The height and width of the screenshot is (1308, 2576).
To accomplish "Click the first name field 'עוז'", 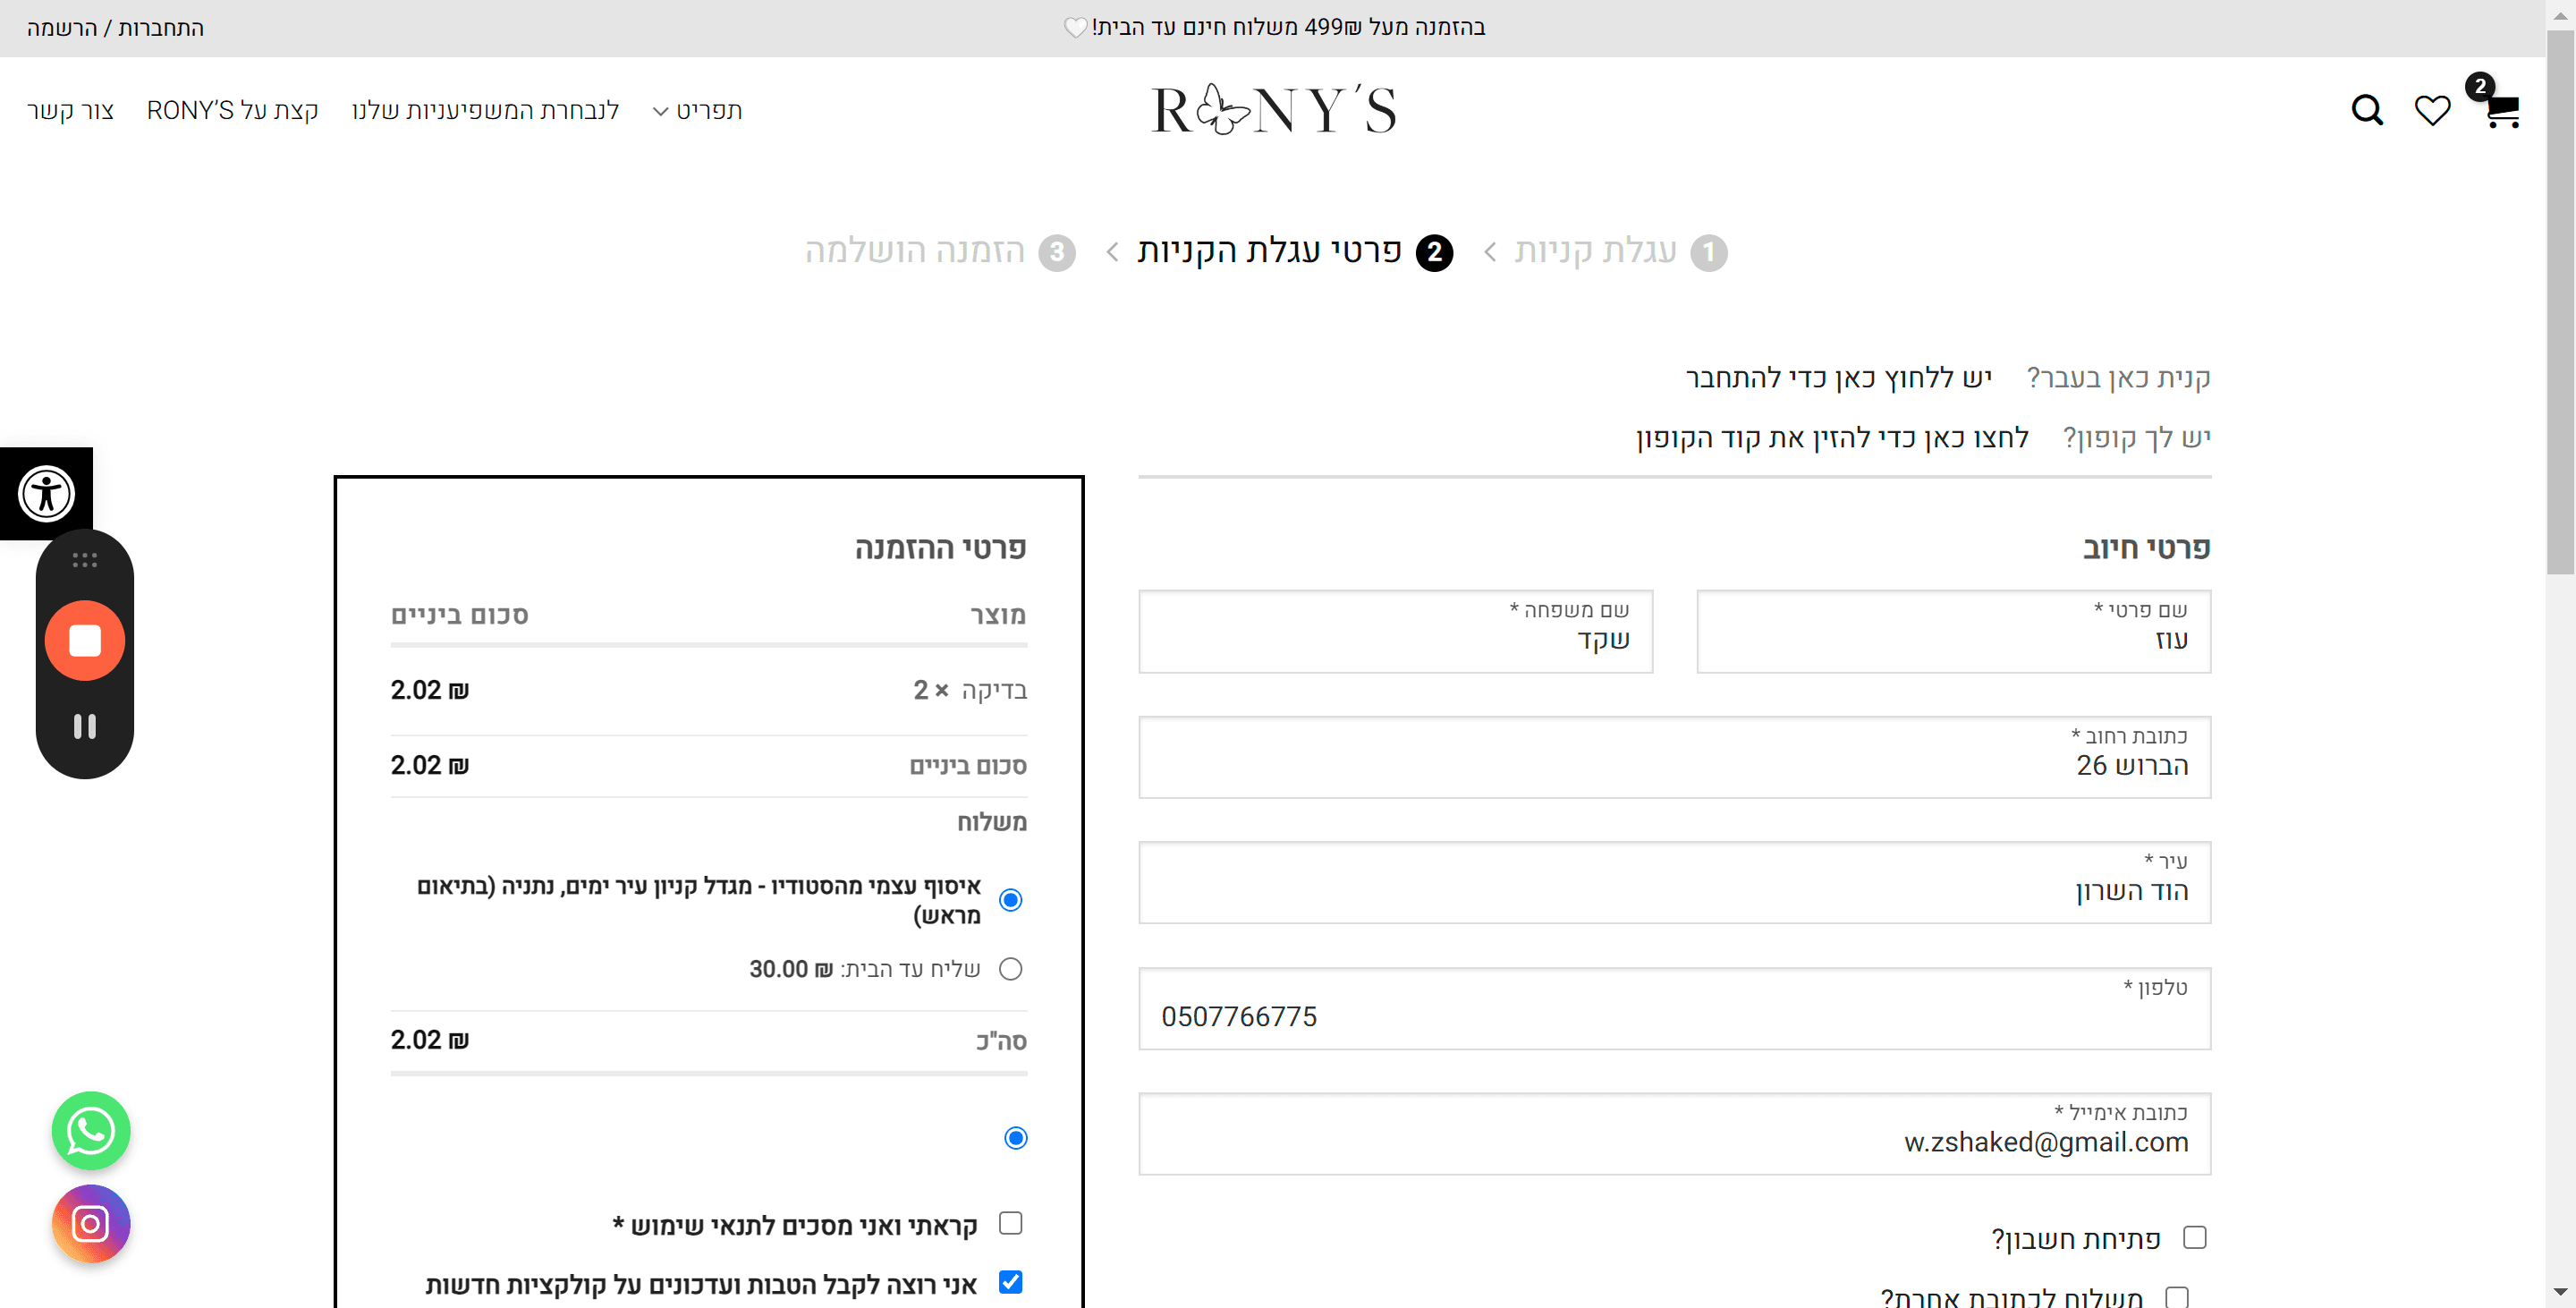I will [1953, 631].
